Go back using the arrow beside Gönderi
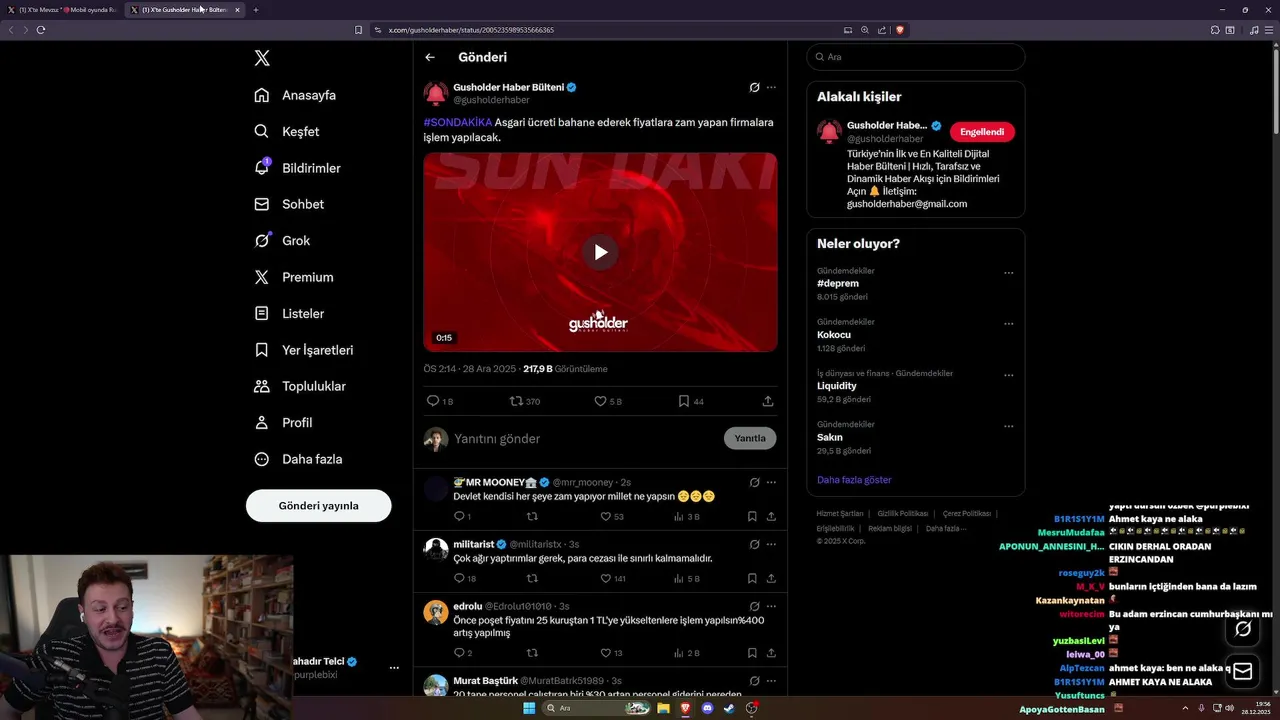This screenshot has height=720, width=1280. [430, 58]
